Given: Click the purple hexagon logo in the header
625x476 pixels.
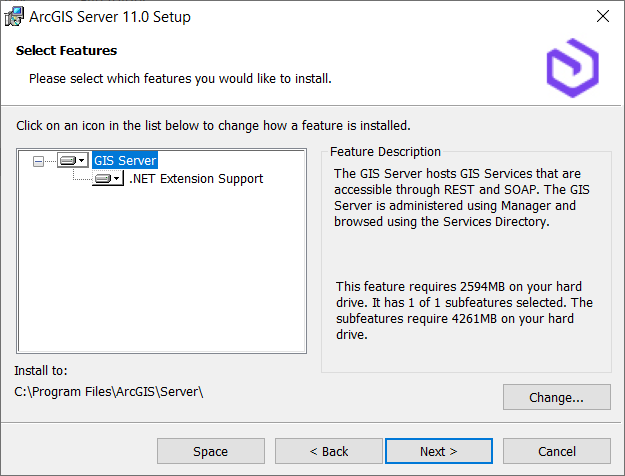Looking at the screenshot, I should coord(572,67).
